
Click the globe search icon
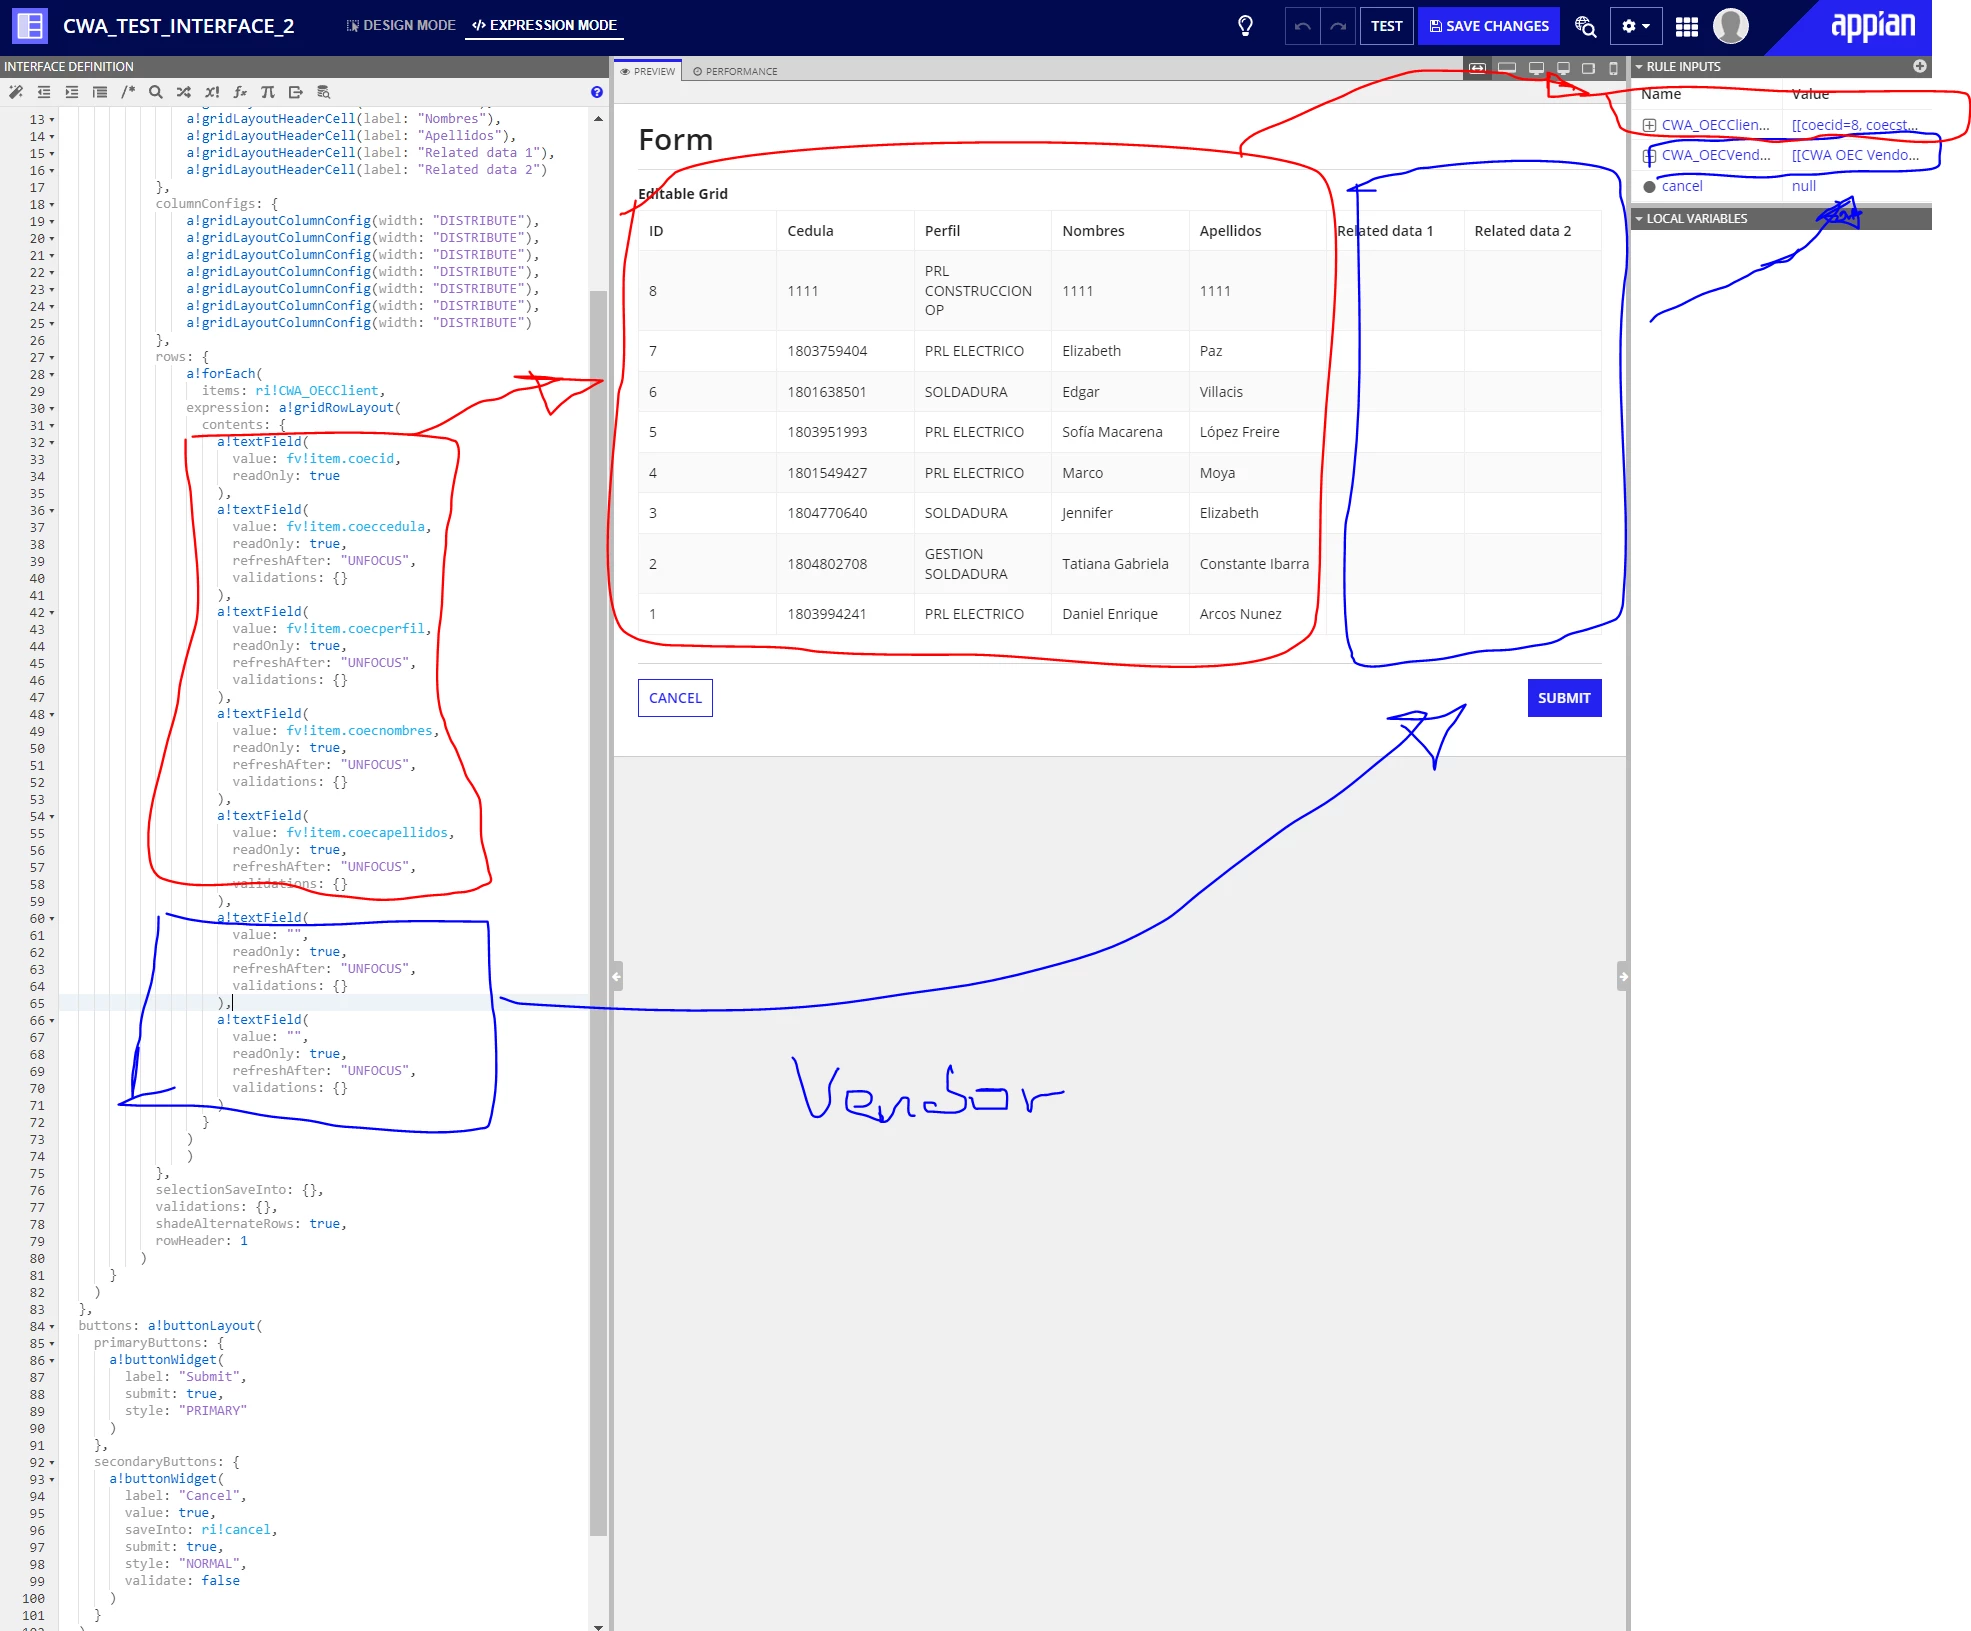[x=1585, y=26]
